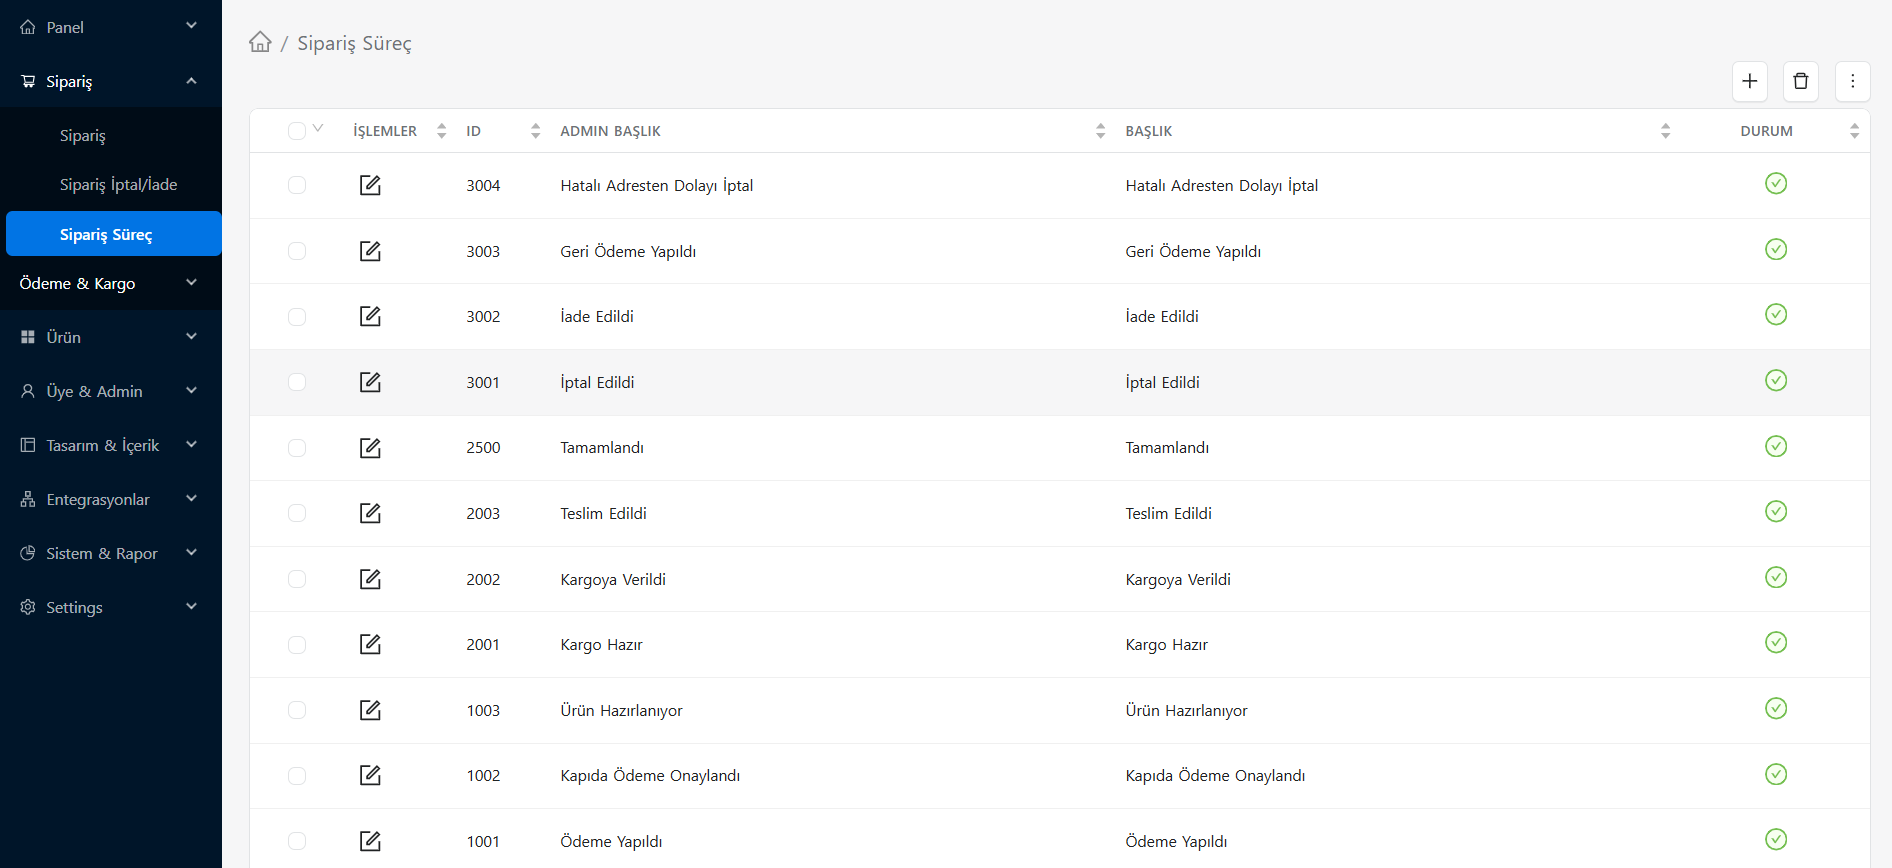Sort table by ADMIN BAŞLIK column
This screenshot has height=868, width=1892.
pos(1100,131)
